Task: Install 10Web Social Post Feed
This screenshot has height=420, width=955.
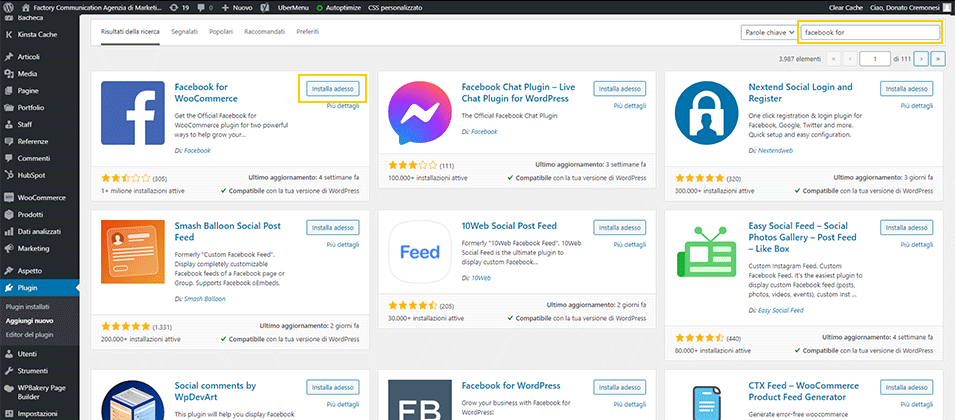Action: (619, 228)
